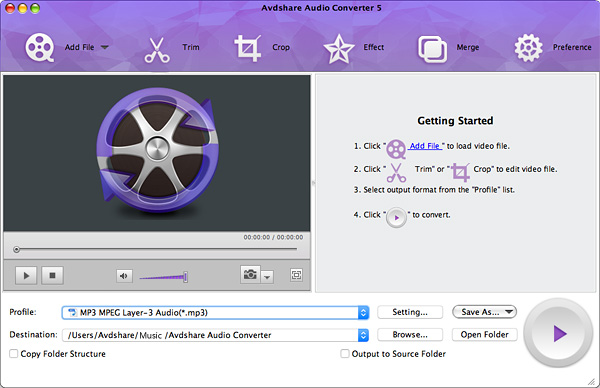Enable Copy Folder Structure checkbox

click(14, 354)
